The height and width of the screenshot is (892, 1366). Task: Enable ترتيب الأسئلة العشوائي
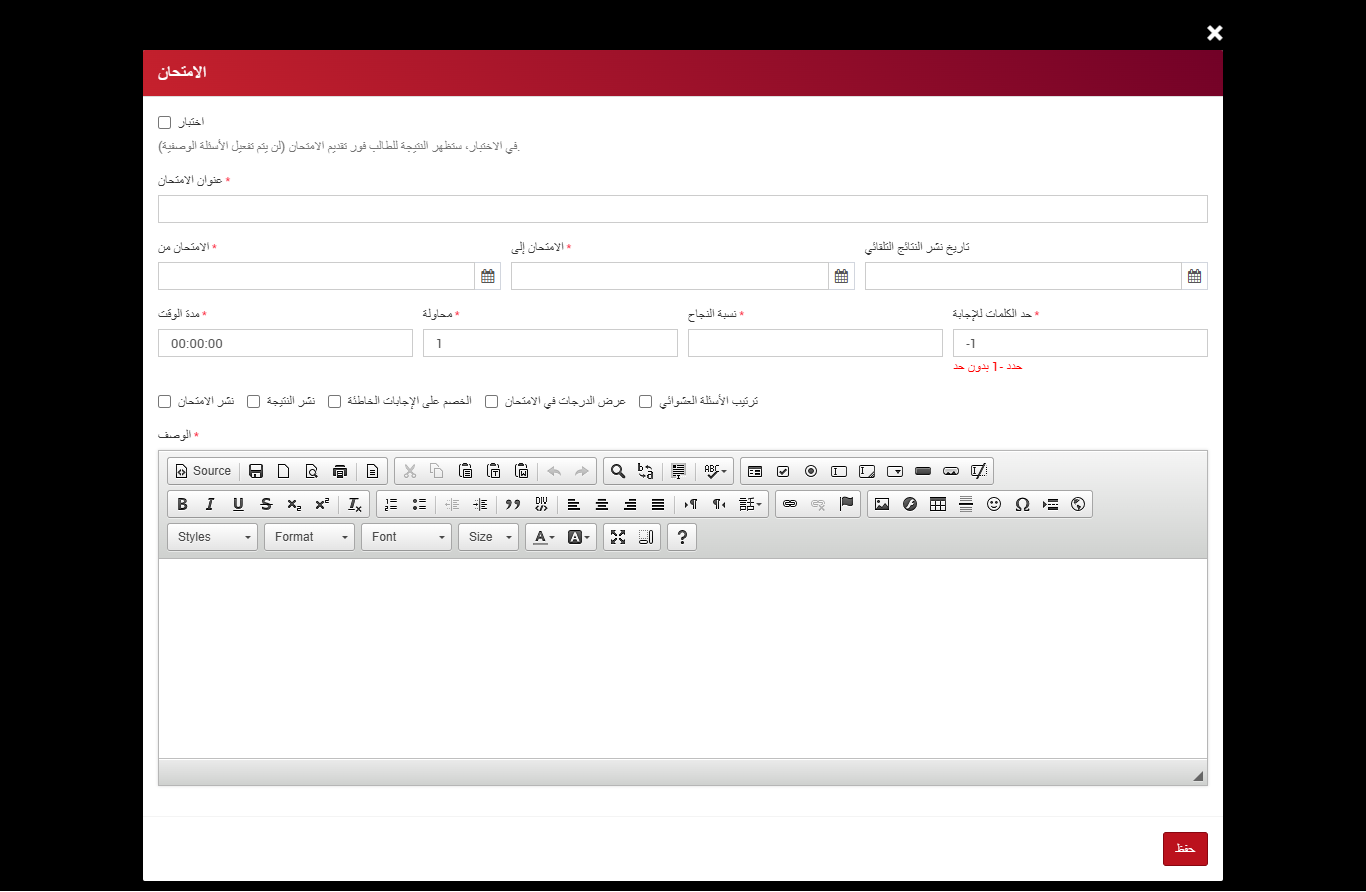pyautogui.click(x=646, y=400)
